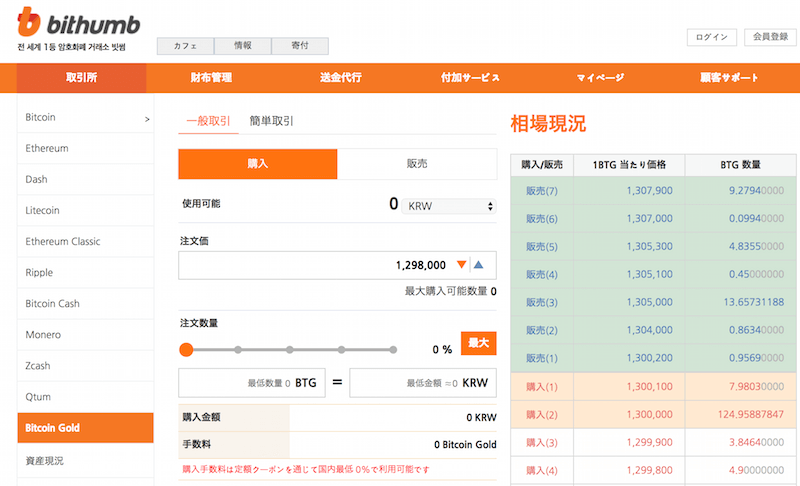This screenshot has height=486, width=800.
Task: Decrease order price with orange down arrow
Action: pos(461,265)
